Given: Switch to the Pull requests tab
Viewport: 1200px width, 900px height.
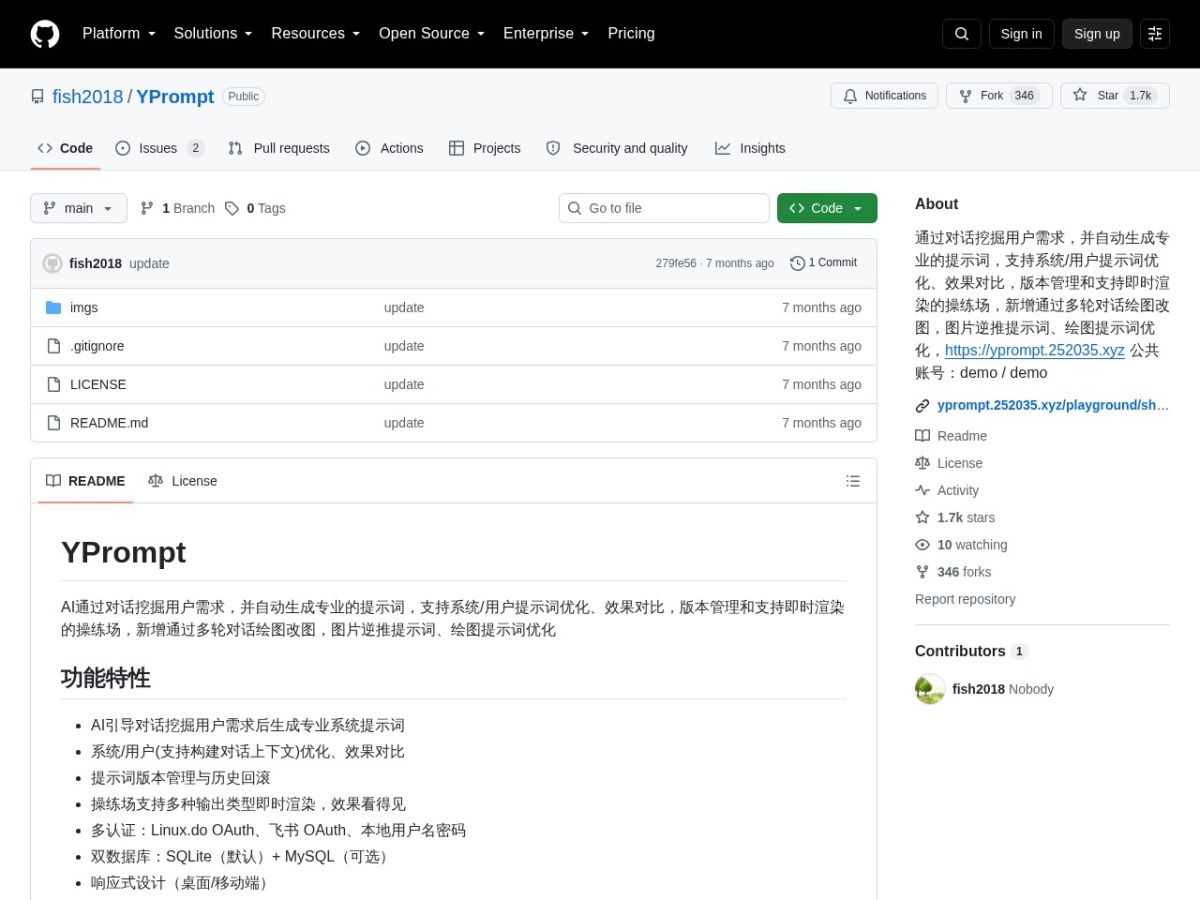Looking at the screenshot, I should 279,148.
